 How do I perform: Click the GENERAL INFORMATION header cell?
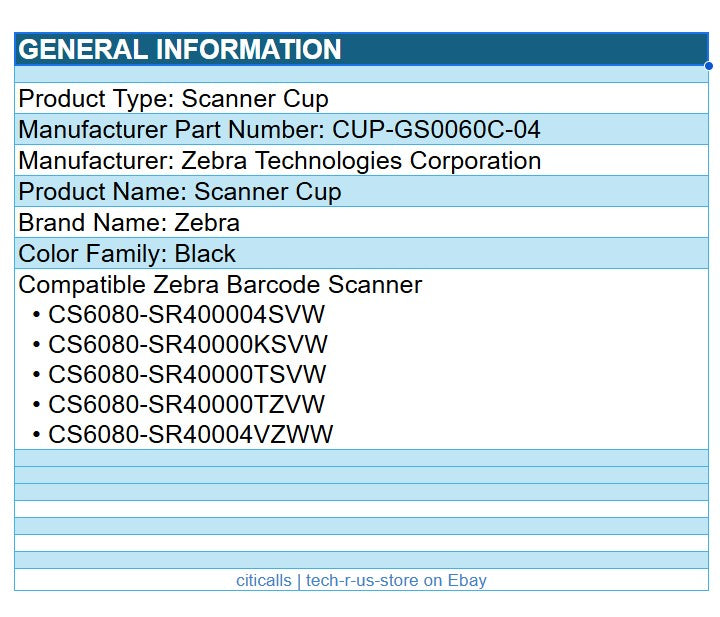(x=180, y=49)
